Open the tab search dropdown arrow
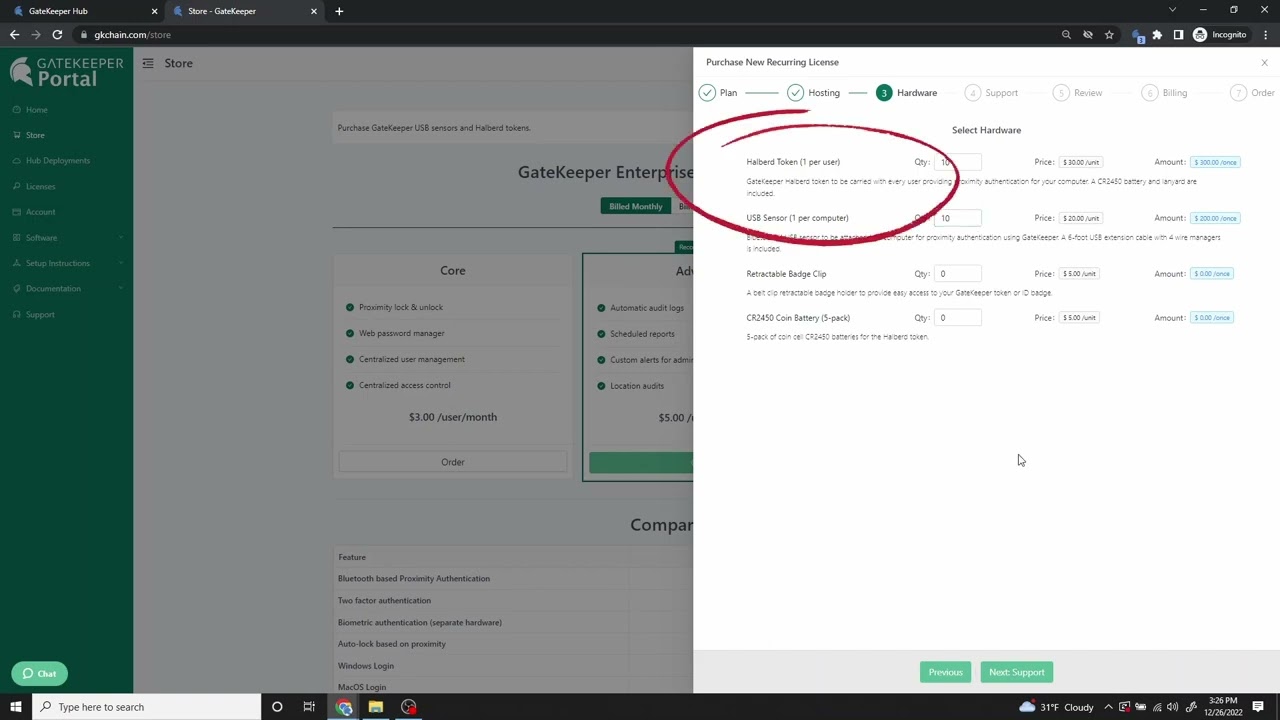Viewport: 1280px width, 720px height. click(x=1172, y=10)
